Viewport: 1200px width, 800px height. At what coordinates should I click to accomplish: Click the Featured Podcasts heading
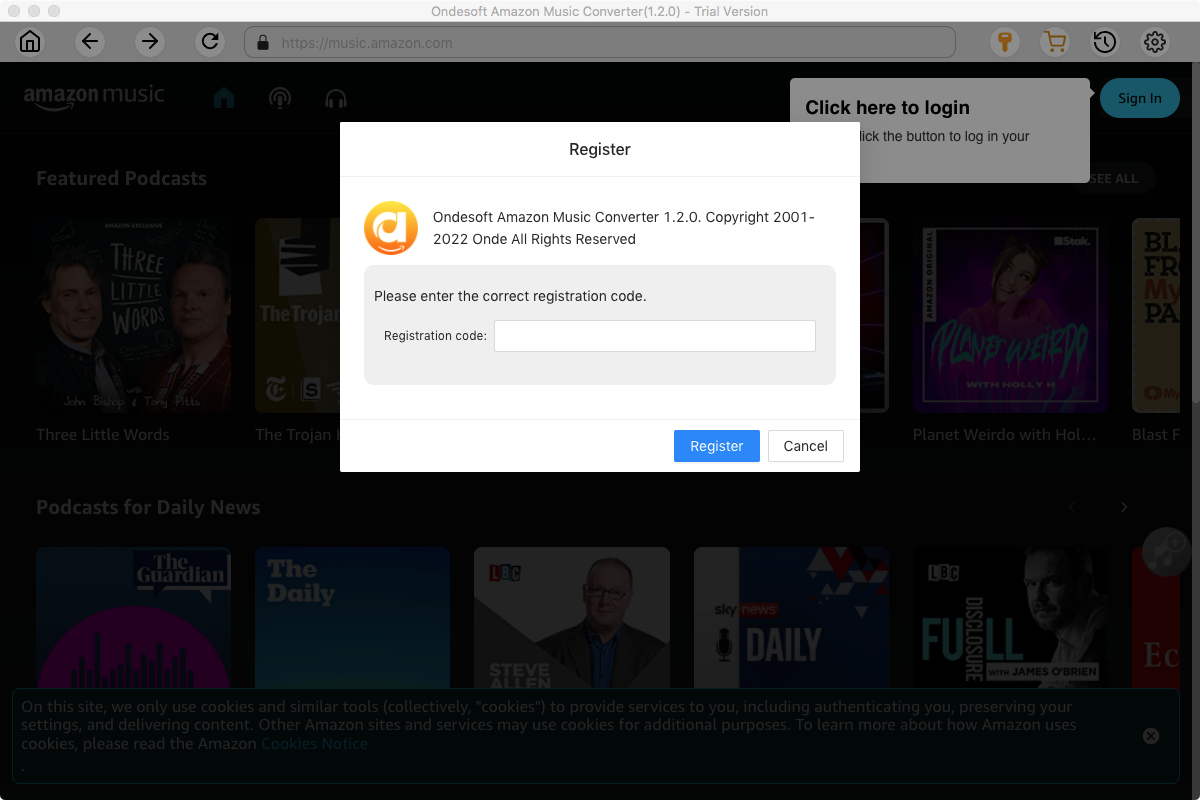pos(122,178)
